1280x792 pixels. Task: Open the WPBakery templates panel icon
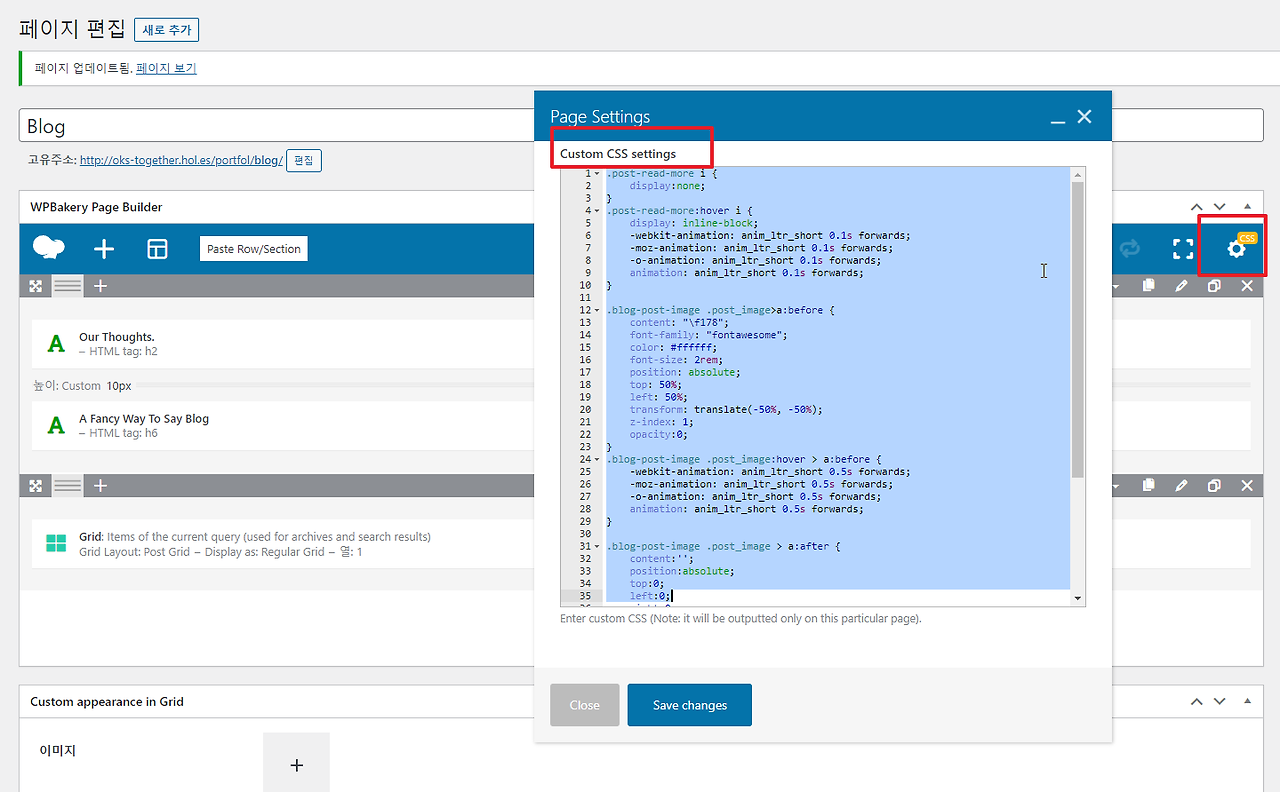[157, 249]
